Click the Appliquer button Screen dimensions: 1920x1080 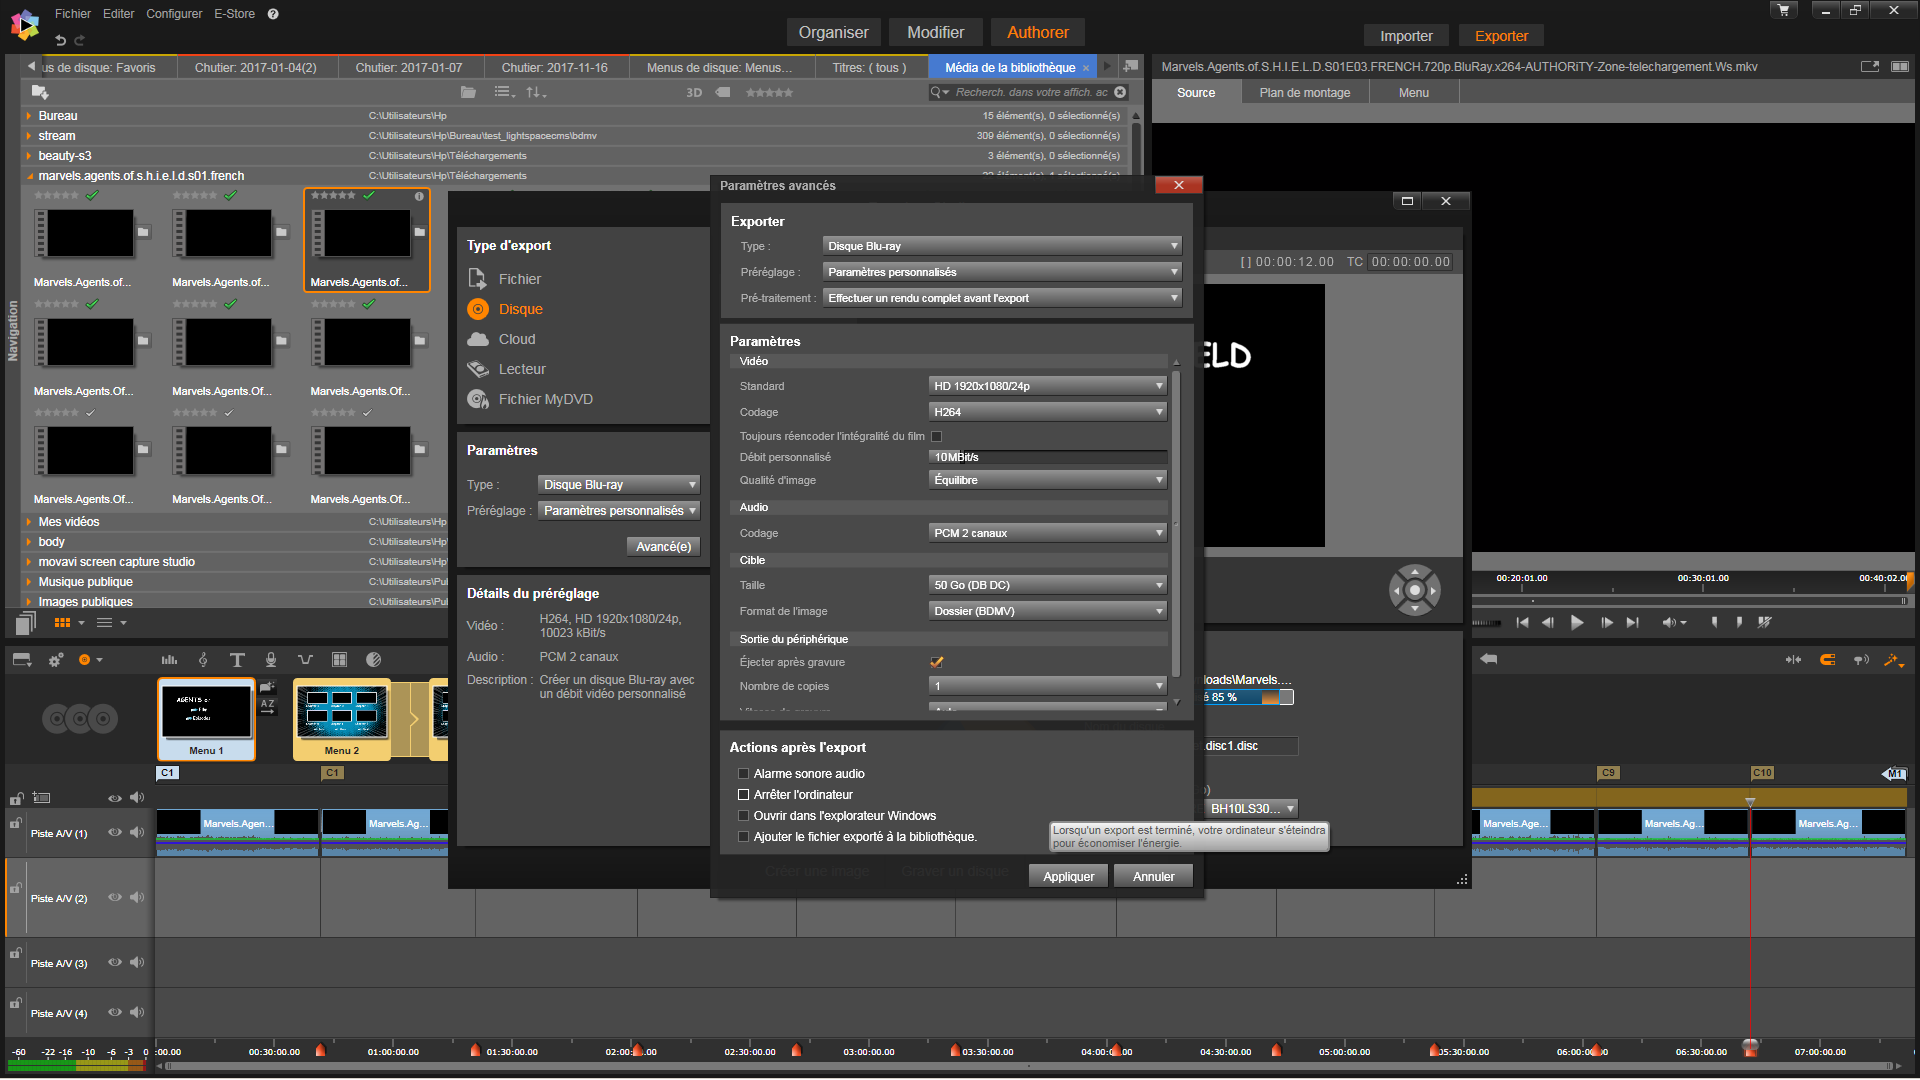[1068, 876]
